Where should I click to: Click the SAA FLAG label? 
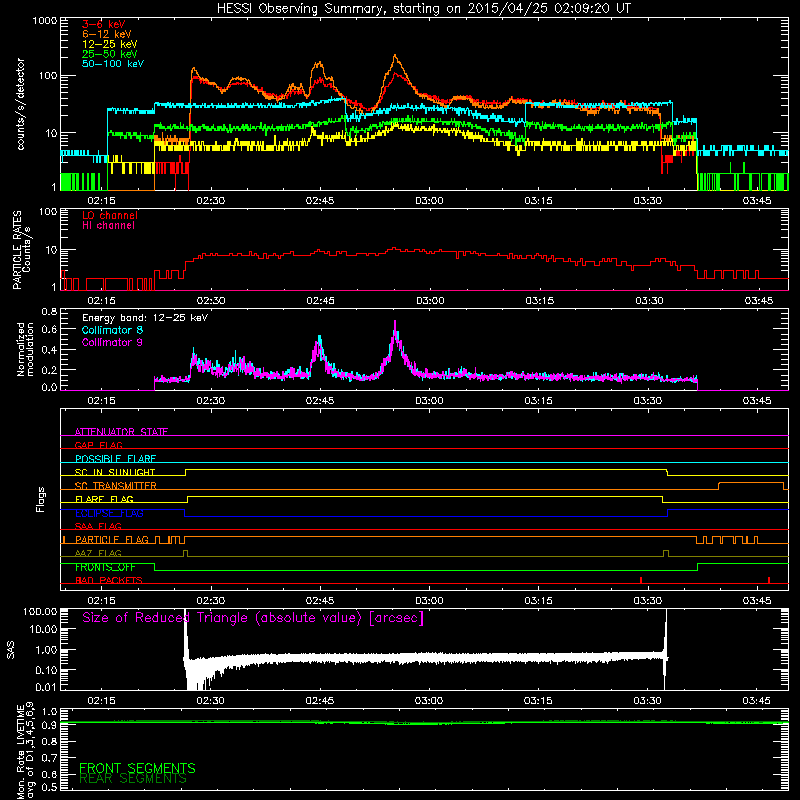coord(98,526)
